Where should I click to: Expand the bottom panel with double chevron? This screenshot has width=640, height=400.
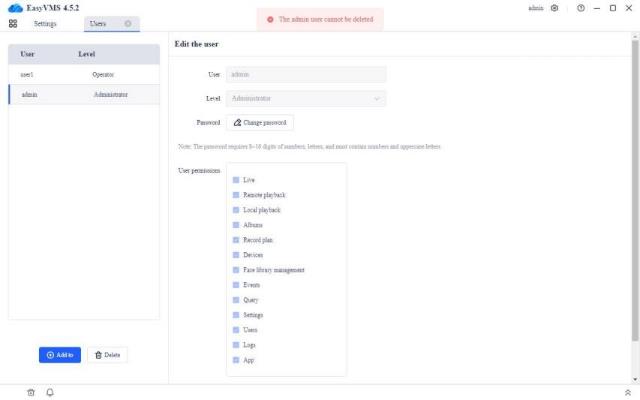coord(627,392)
